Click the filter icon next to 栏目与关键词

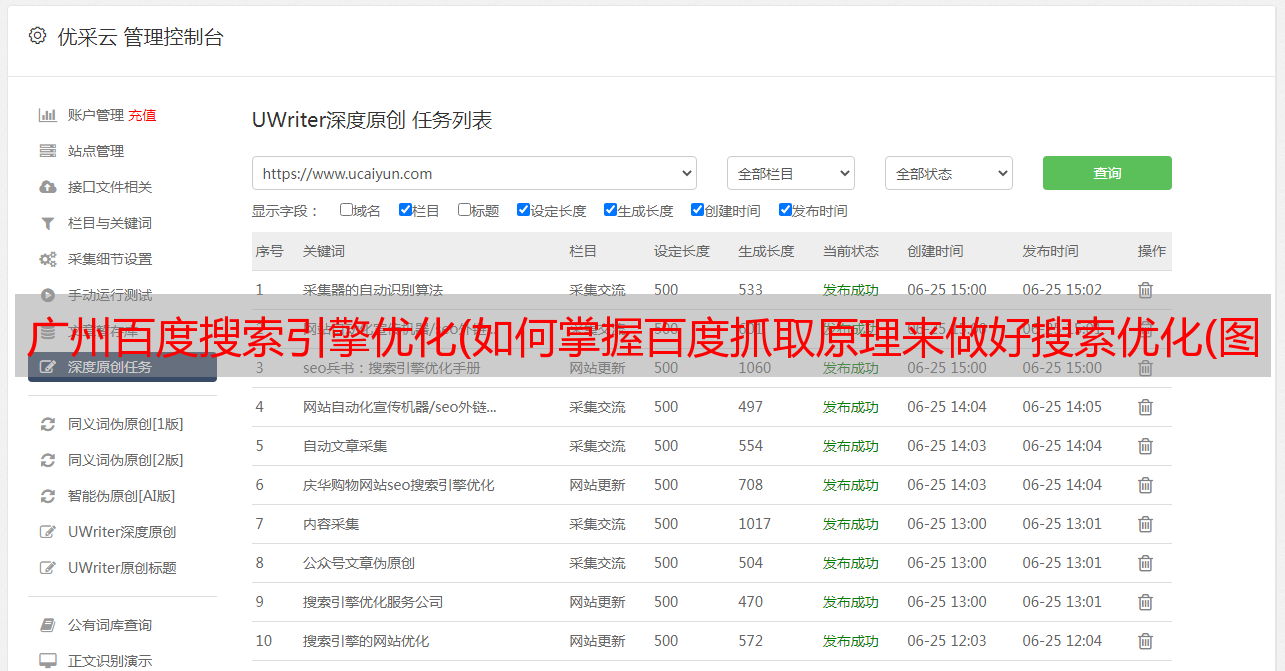(47, 223)
